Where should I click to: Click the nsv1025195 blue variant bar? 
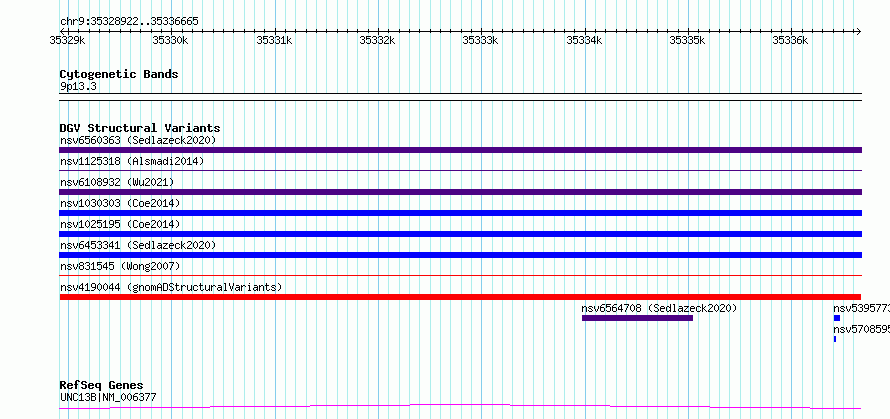(x=460, y=234)
